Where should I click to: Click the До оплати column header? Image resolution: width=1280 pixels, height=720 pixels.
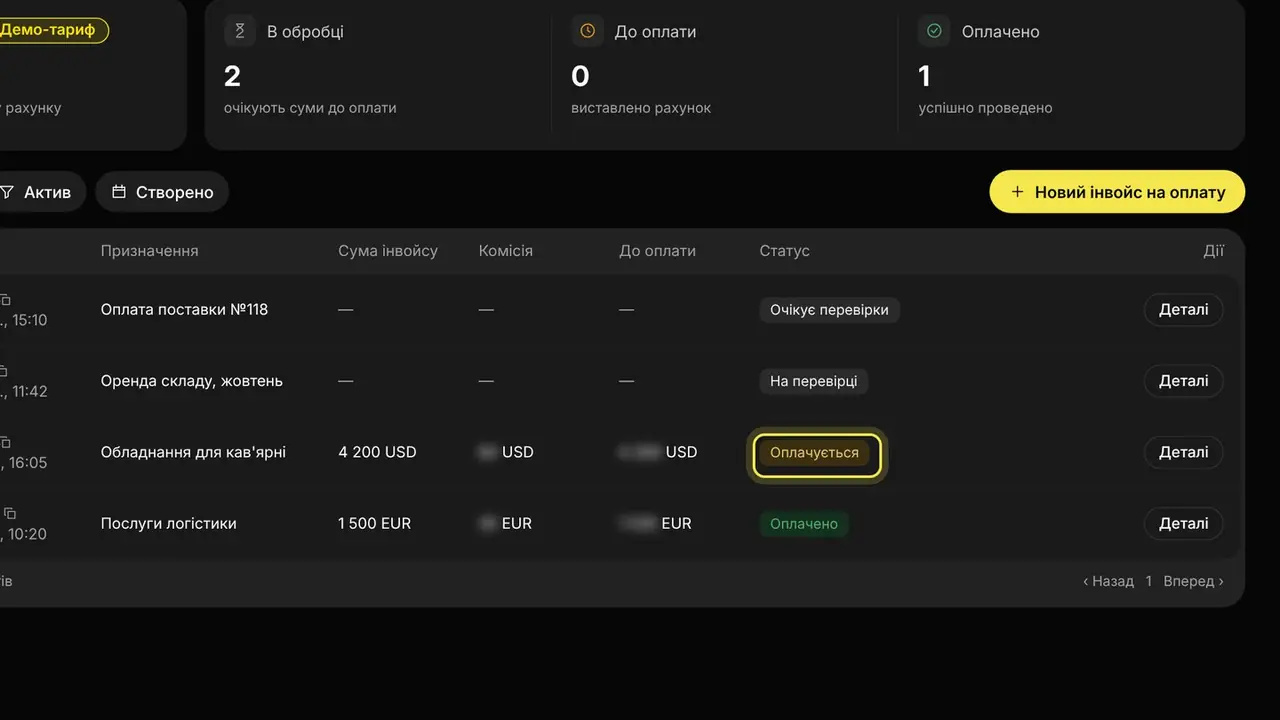coord(657,251)
